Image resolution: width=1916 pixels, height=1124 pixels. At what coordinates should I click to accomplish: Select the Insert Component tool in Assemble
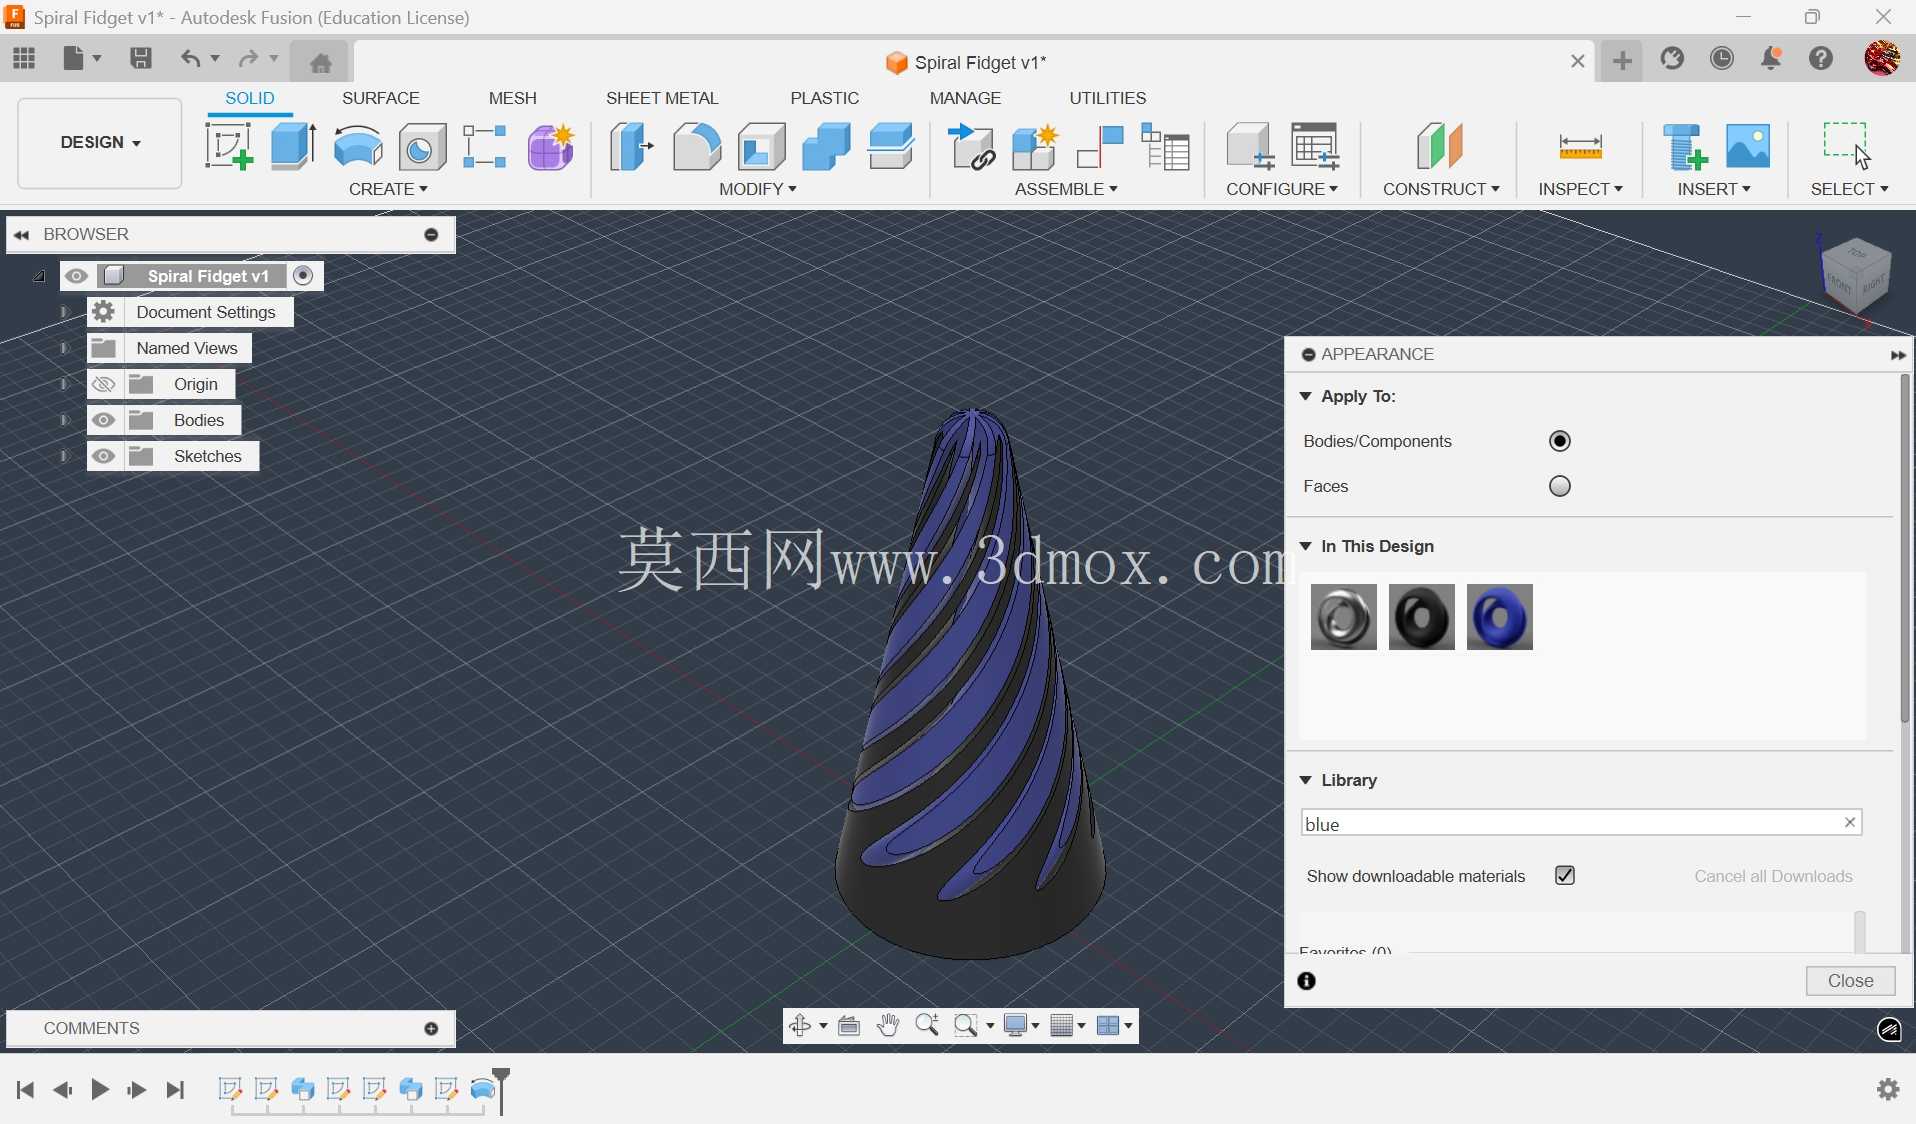click(x=971, y=146)
